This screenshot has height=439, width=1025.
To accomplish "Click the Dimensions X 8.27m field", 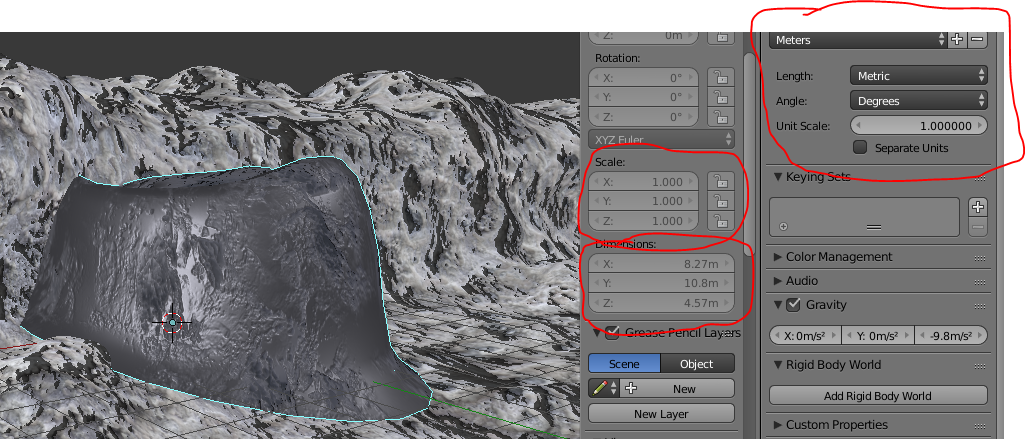I will click(x=662, y=264).
